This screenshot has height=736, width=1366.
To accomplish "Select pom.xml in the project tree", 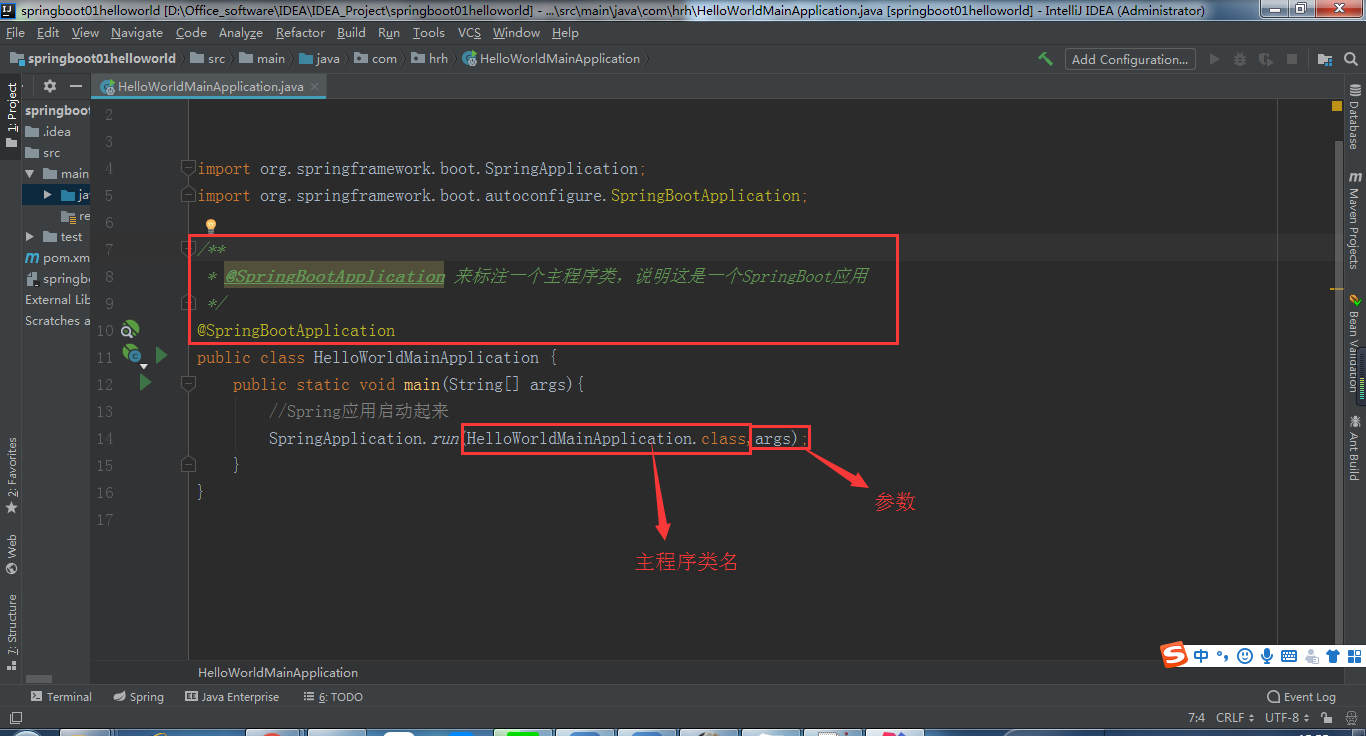I will tap(58, 258).
